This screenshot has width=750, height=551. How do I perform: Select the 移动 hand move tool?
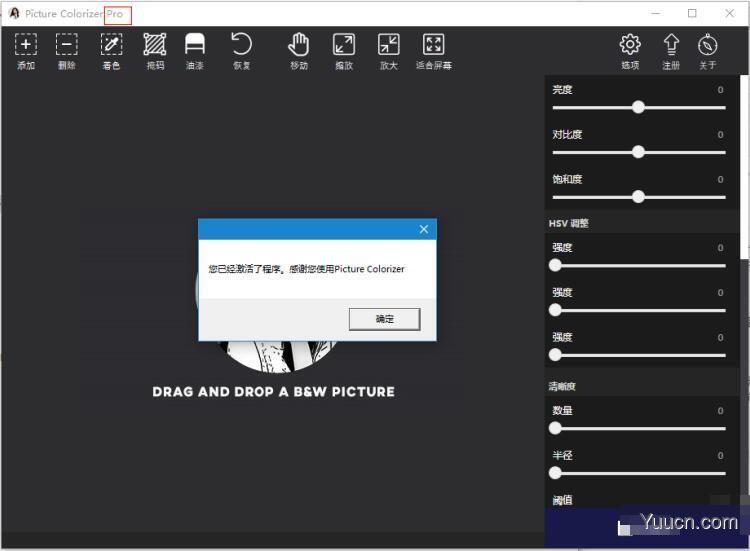click(x=298, y=51)
